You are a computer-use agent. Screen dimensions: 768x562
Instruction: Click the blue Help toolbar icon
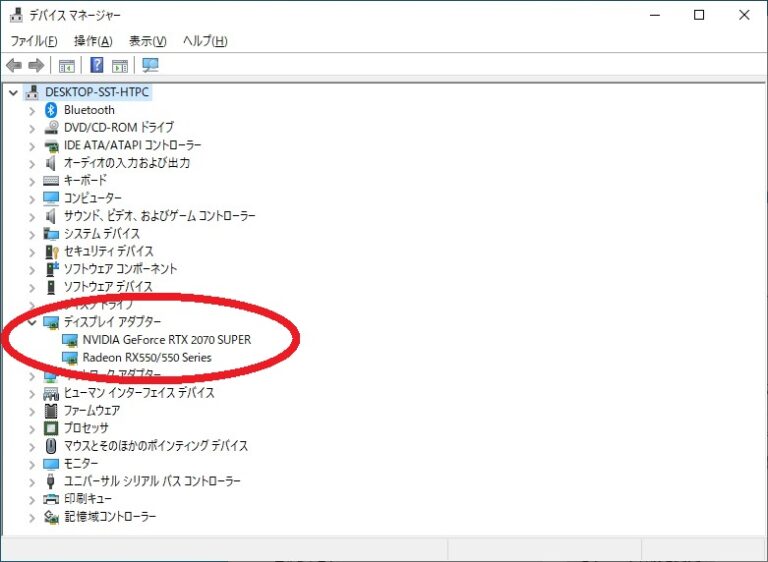[x=97, y=66]
